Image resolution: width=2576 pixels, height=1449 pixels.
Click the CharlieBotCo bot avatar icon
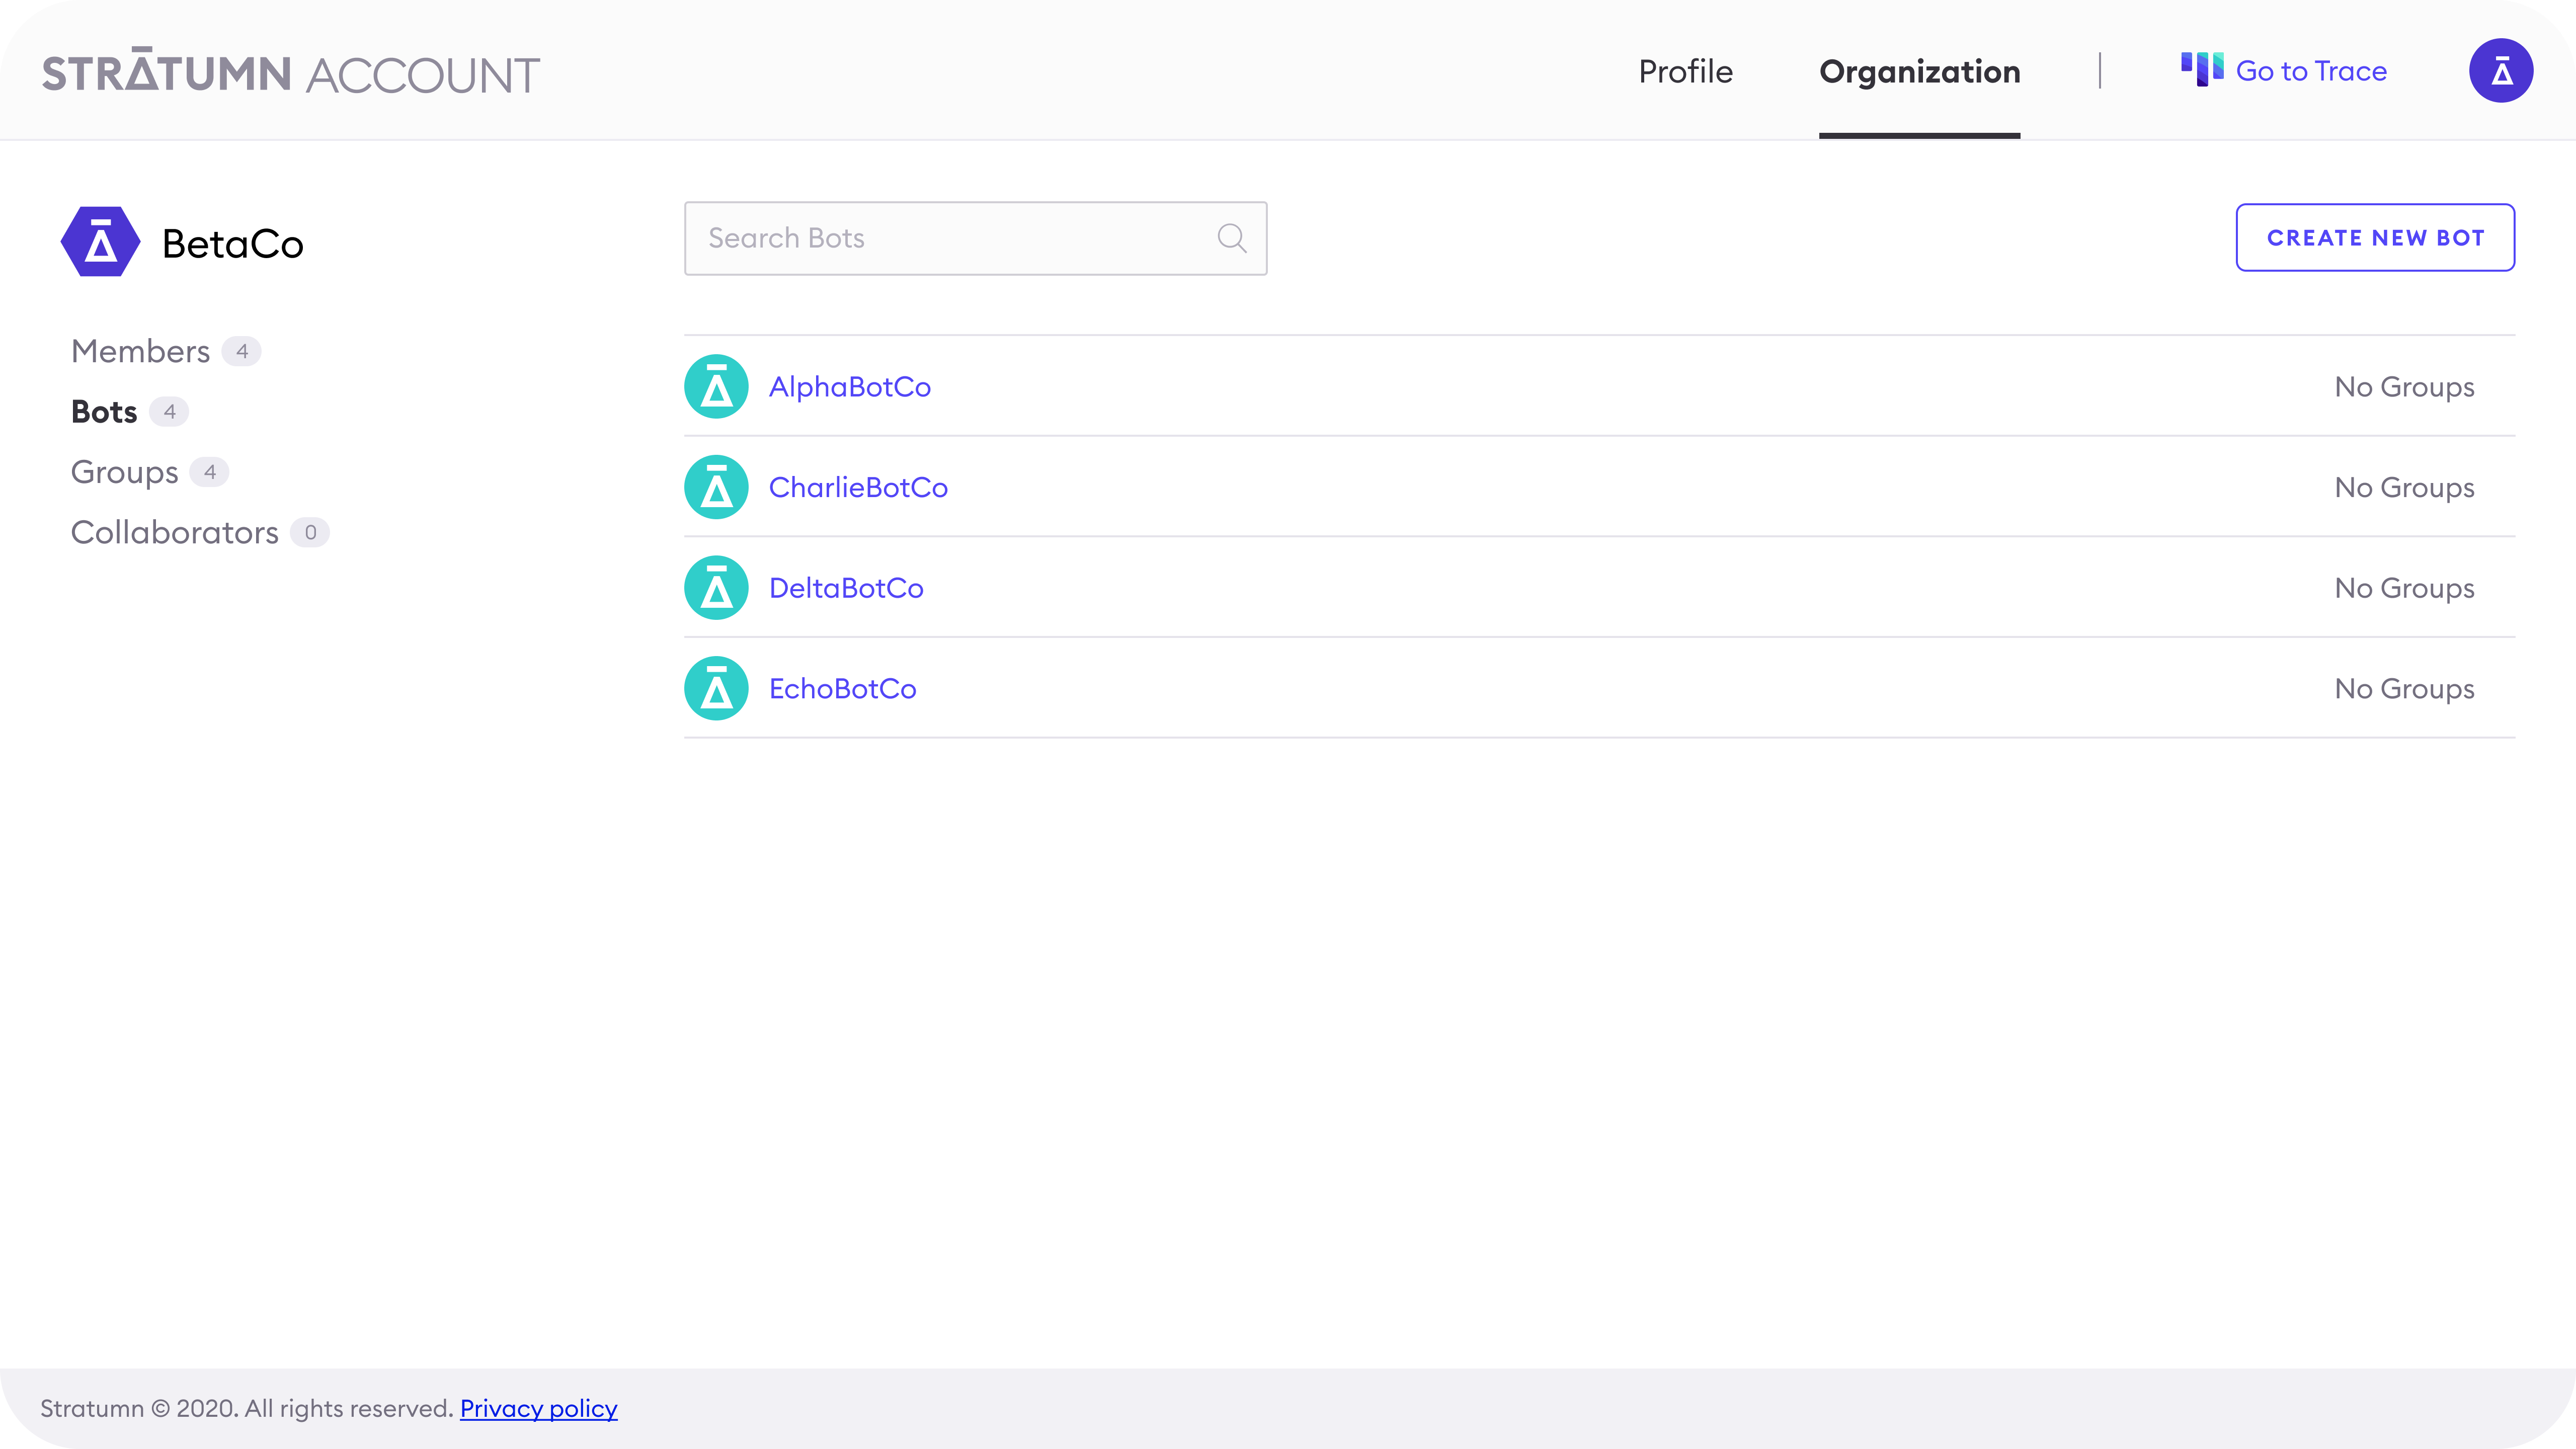pos(716,487)
